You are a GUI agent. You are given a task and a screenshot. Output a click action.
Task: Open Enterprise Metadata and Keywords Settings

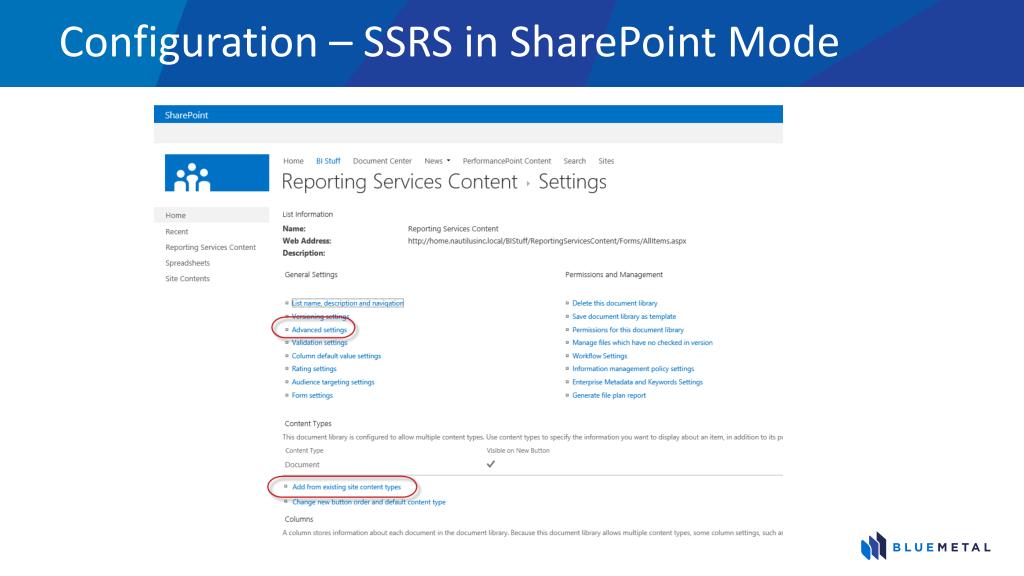point(637,382)
